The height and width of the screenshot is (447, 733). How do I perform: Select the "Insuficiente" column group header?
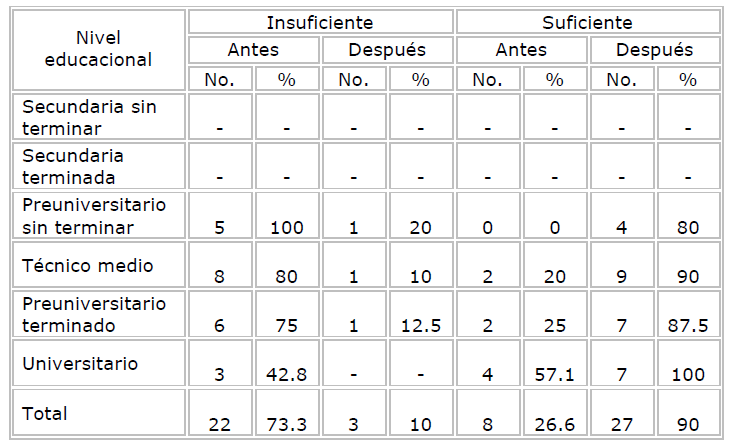(x=320, y=23)
